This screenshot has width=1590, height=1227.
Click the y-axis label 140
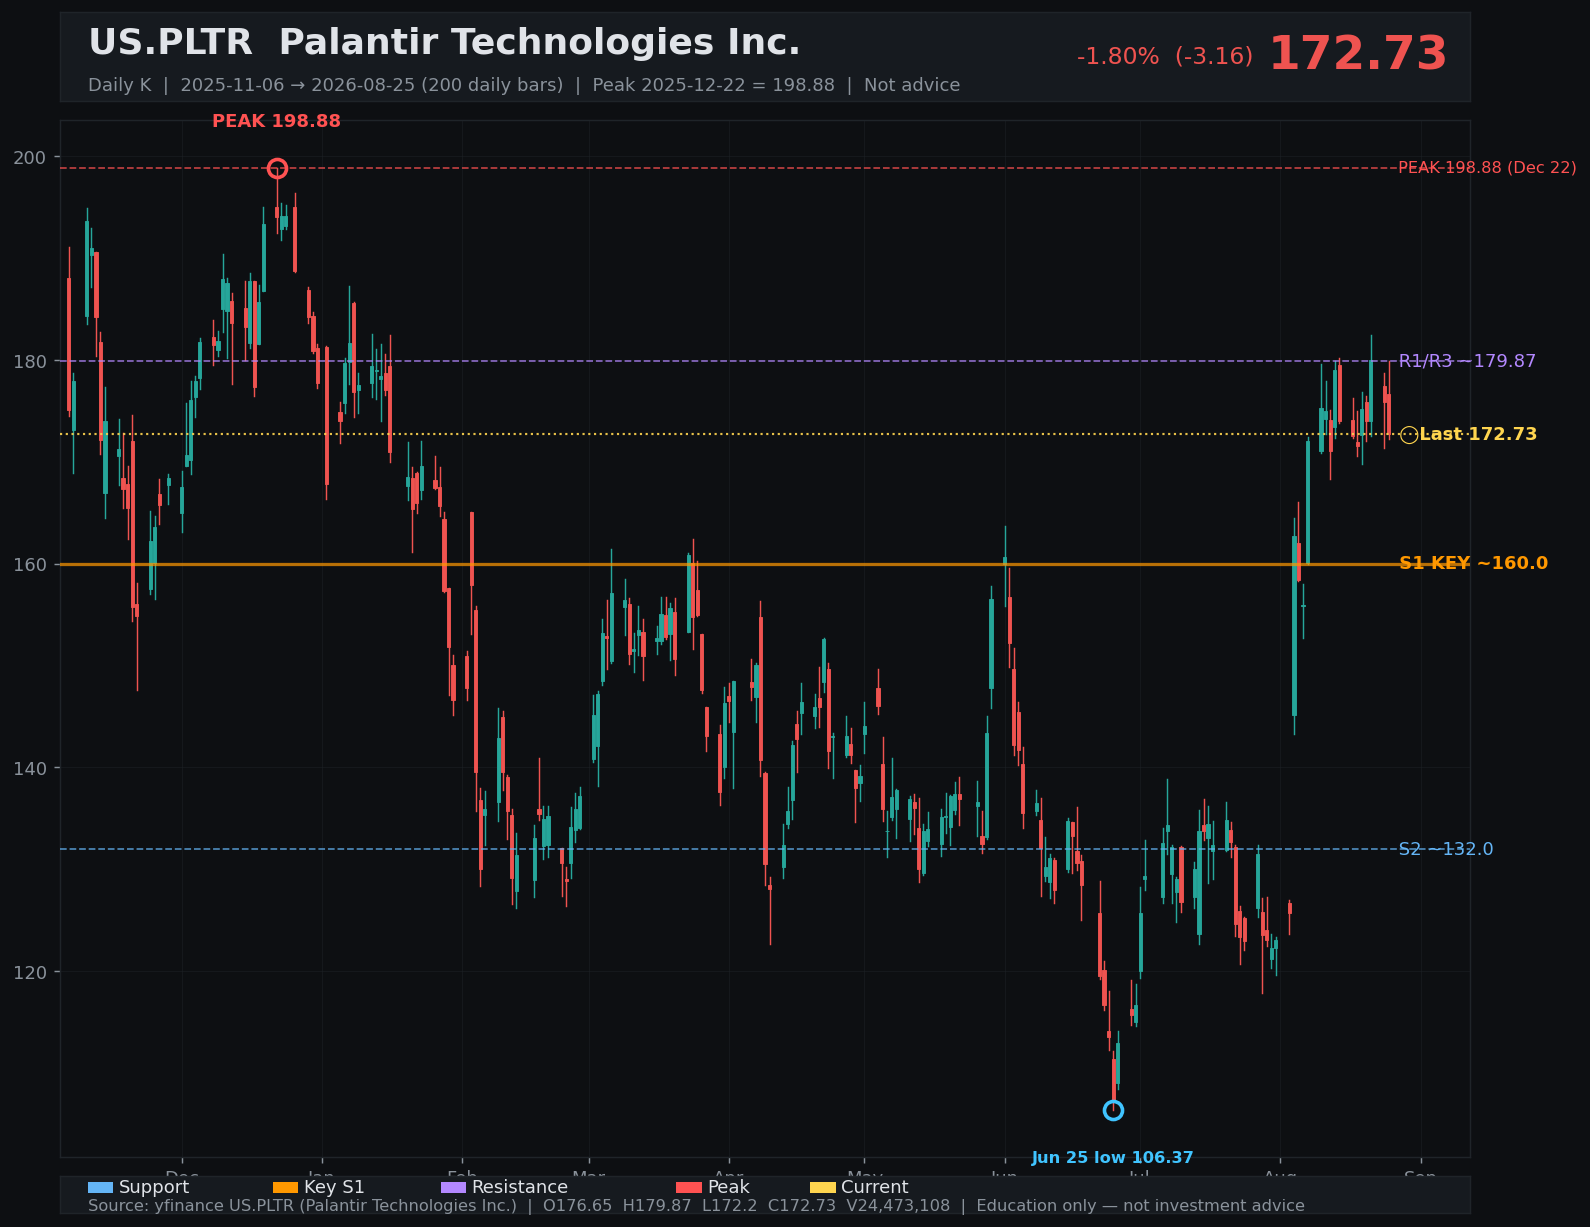click(31, 768)
